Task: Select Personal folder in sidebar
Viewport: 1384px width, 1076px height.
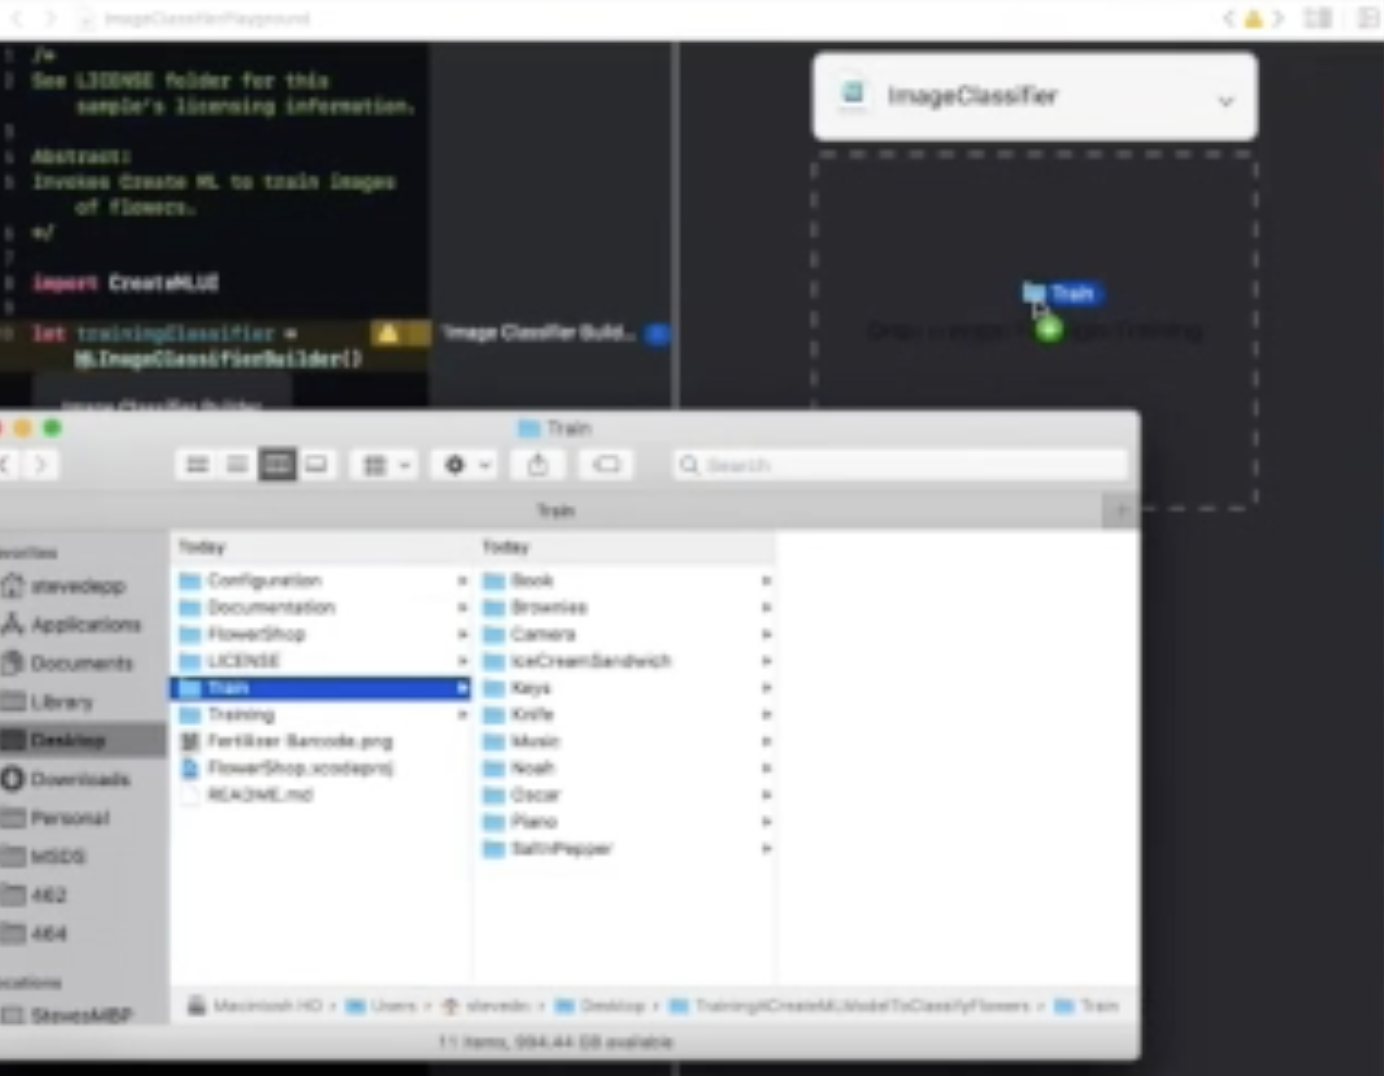Action: click(x=56, y=818)
